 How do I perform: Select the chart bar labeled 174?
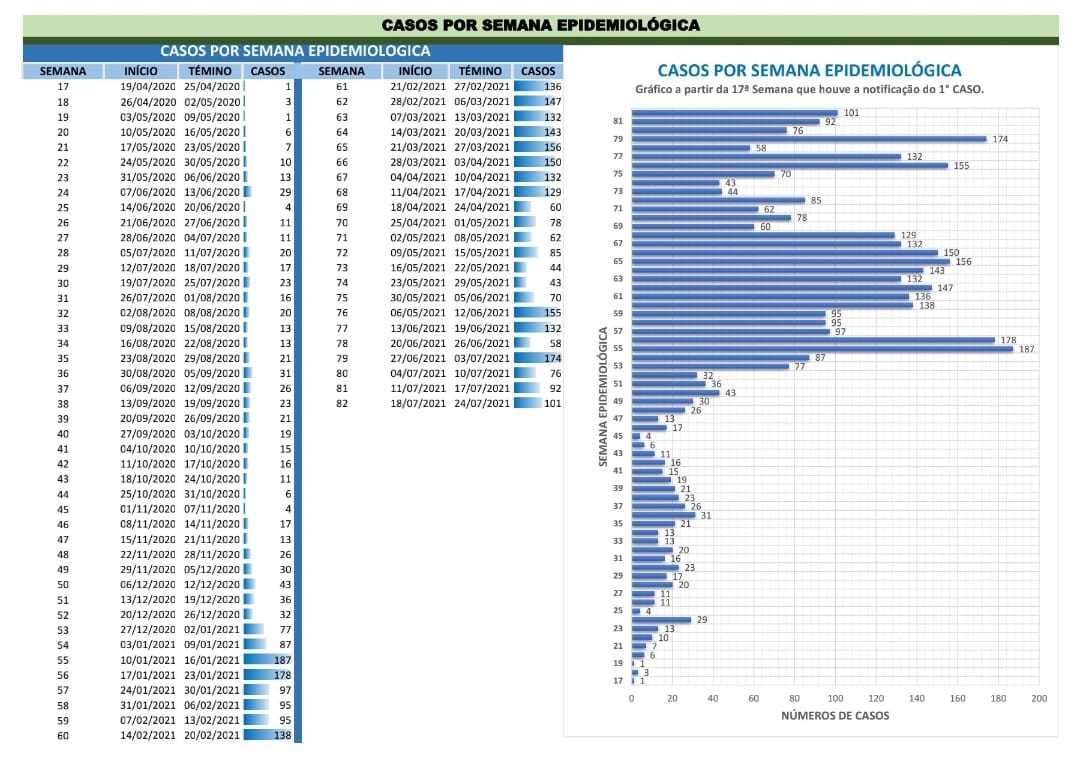click(809, 139)
